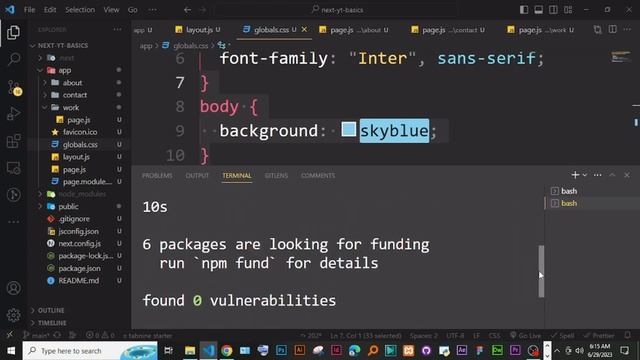This screenshot has width=640, height=360.
Task: Open the Run and Debug view
Action: click(x=13, y=113)
